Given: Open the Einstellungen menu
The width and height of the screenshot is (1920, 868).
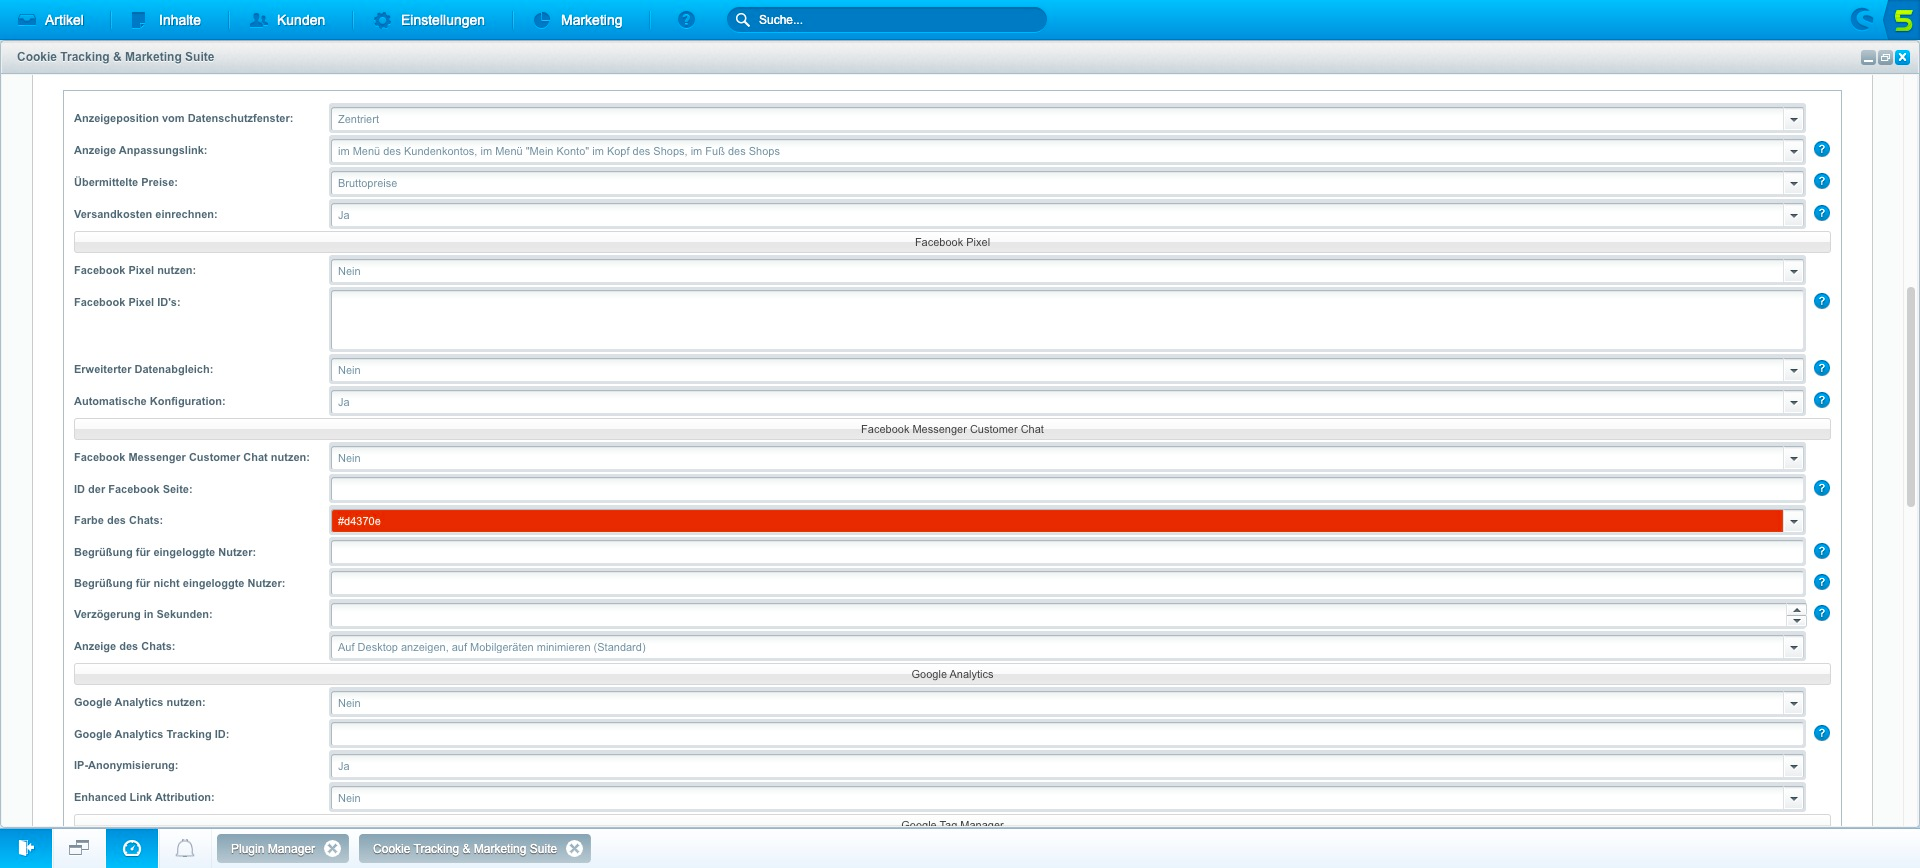Looking at the screenshot, I should tap(429, 20).
